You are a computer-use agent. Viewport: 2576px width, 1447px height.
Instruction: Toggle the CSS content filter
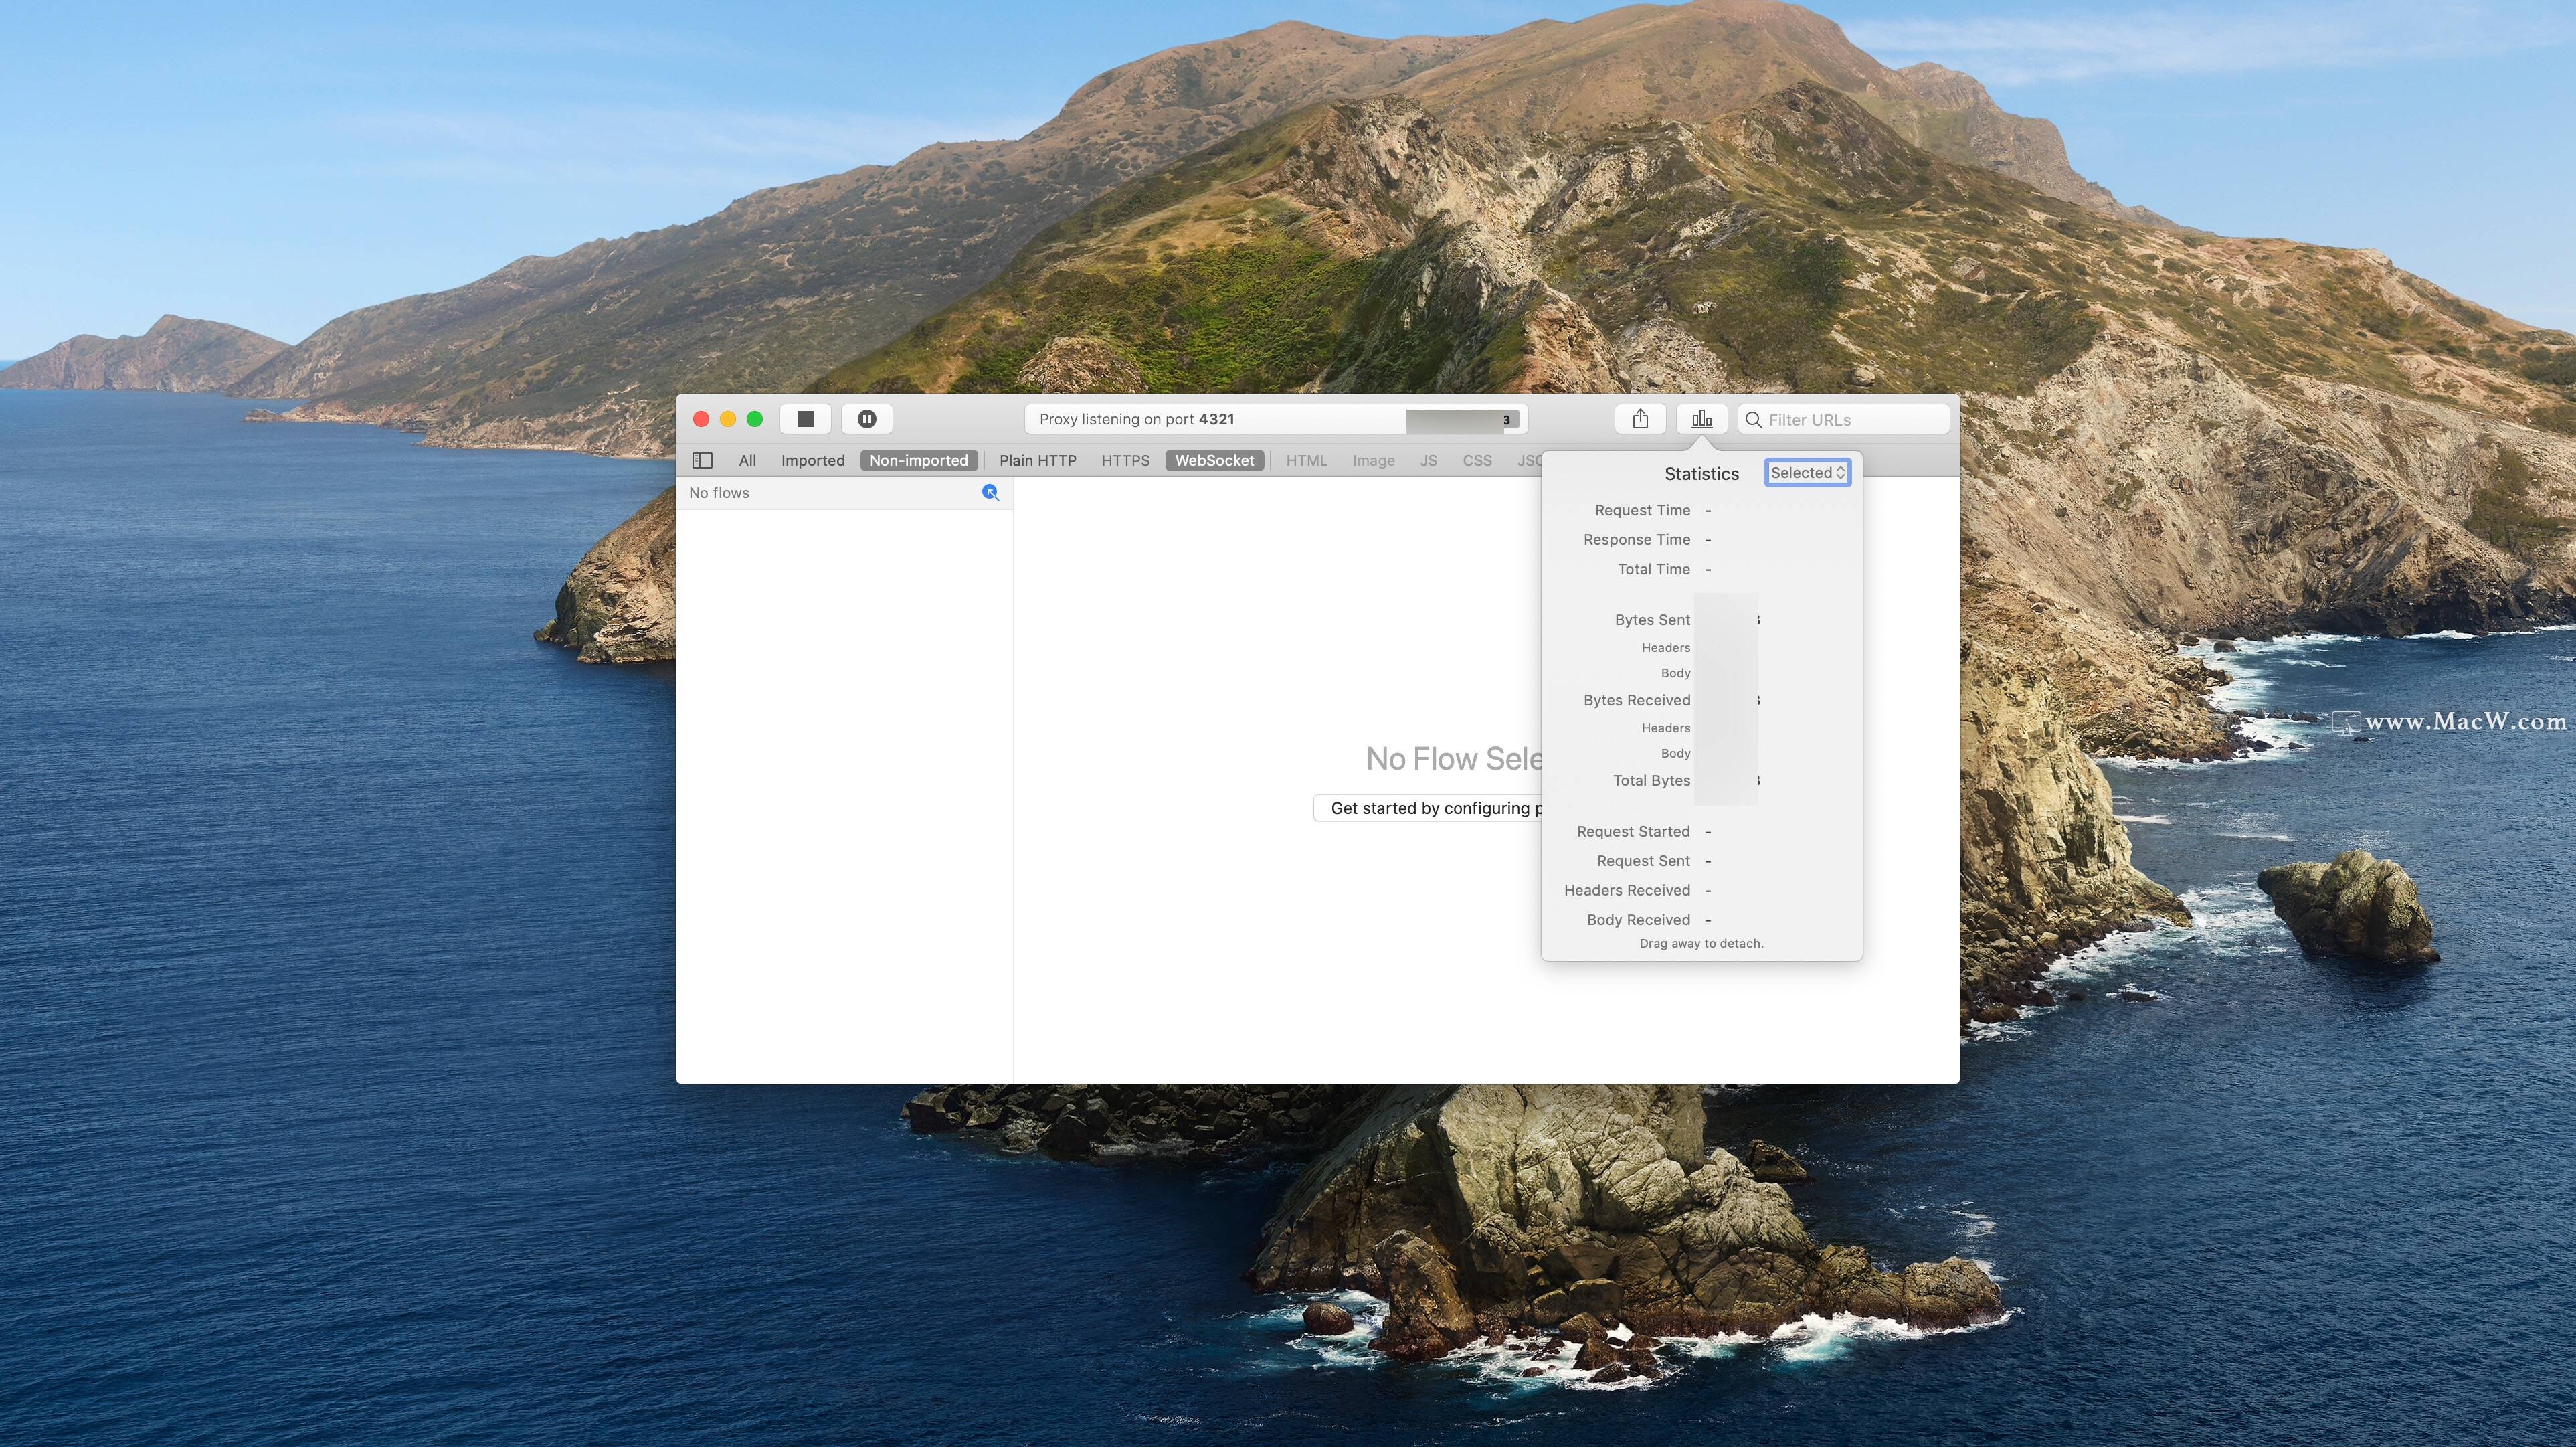click(1477, 460)
